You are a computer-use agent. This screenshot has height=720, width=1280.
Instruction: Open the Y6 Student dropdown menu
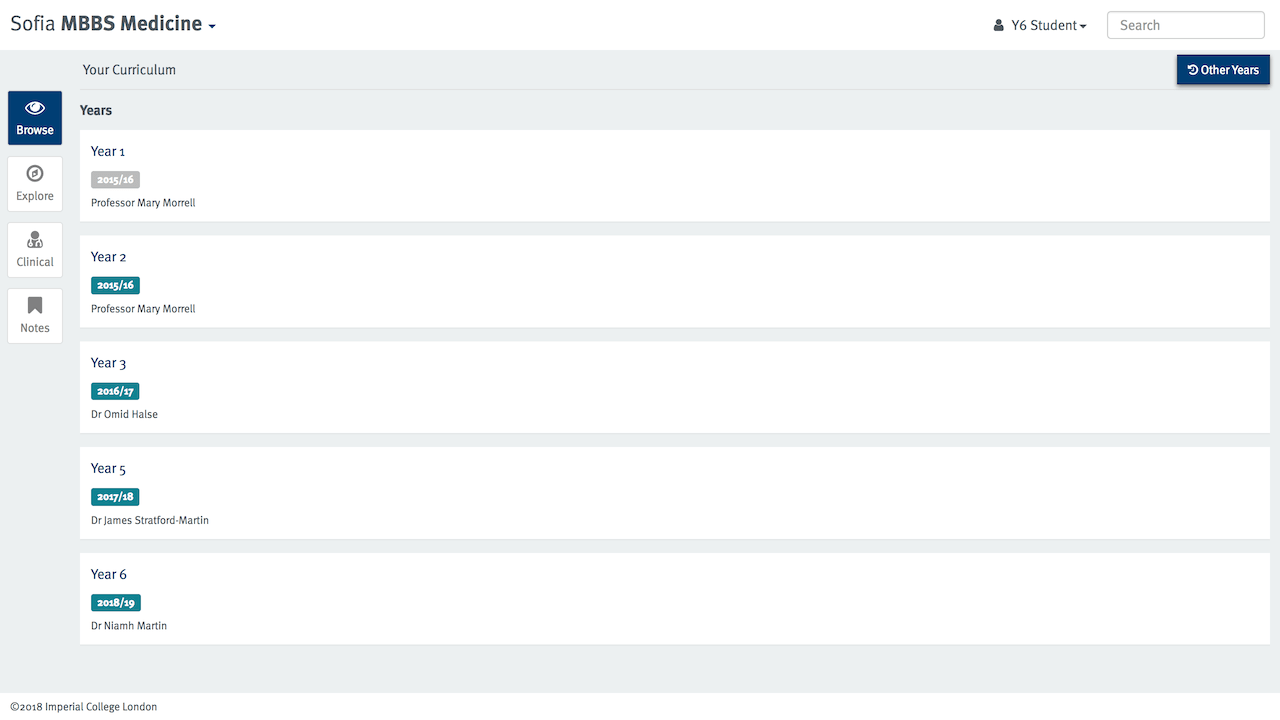pyautogui.click(x=1040, y=25)
